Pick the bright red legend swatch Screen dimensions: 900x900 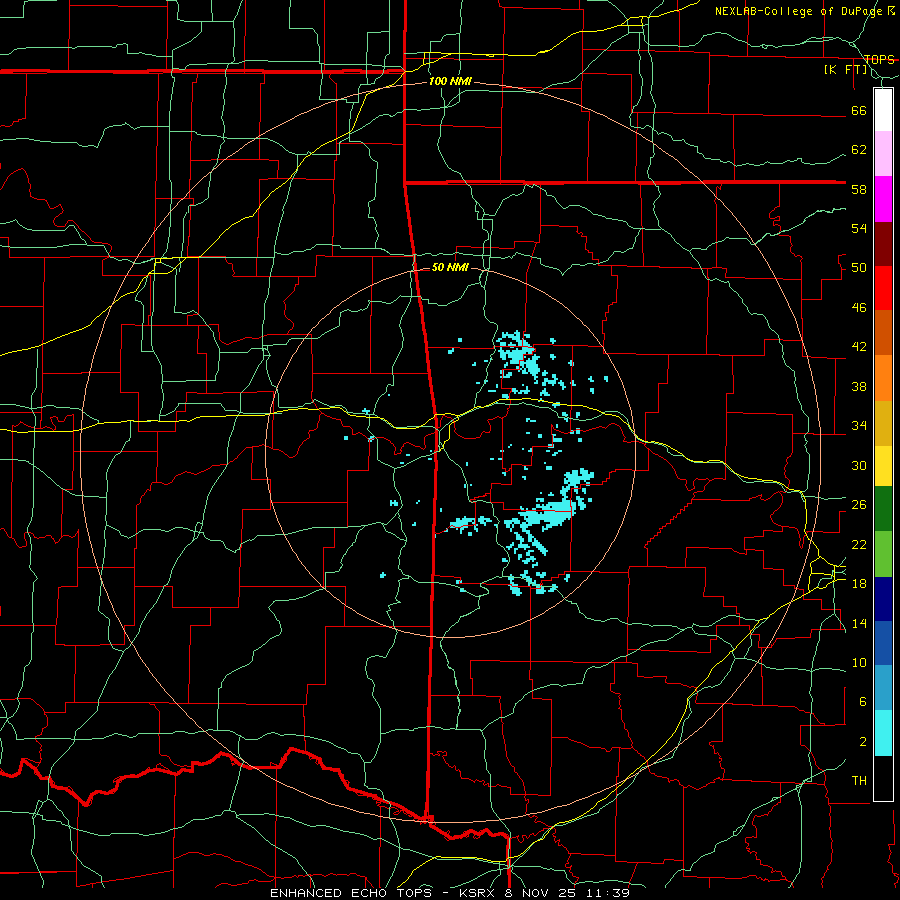[883, 288]
